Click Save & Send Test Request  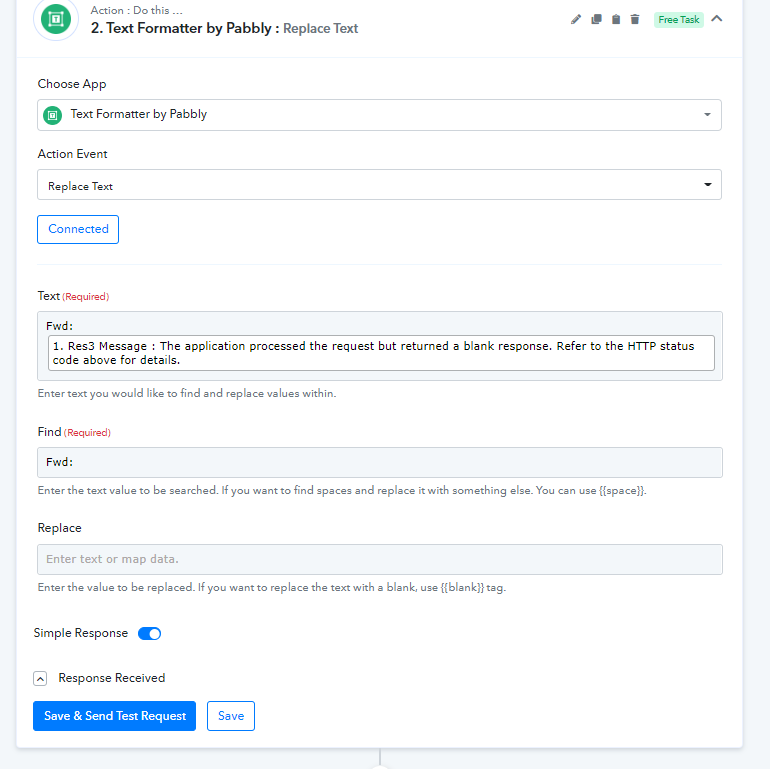click(114, 716)
